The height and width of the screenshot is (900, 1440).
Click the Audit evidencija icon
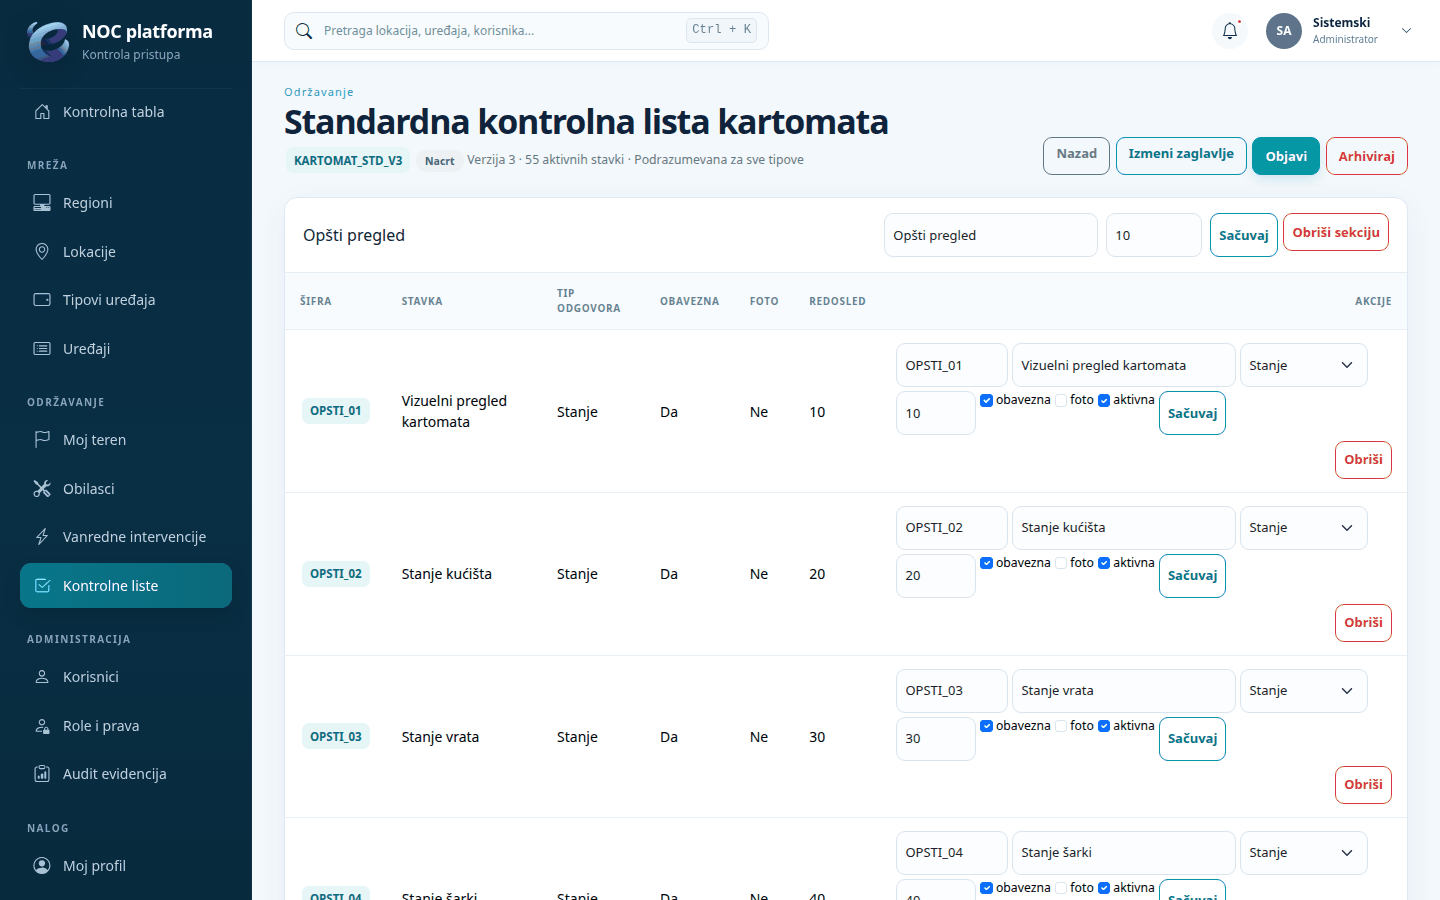tap(42, 774)
